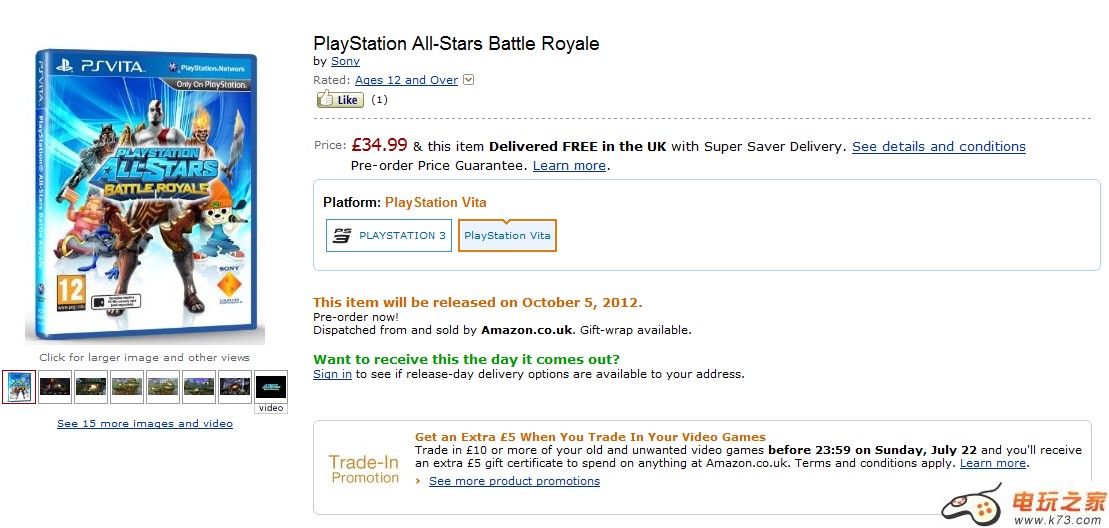Play the video thumbnail

coord(271,386)
